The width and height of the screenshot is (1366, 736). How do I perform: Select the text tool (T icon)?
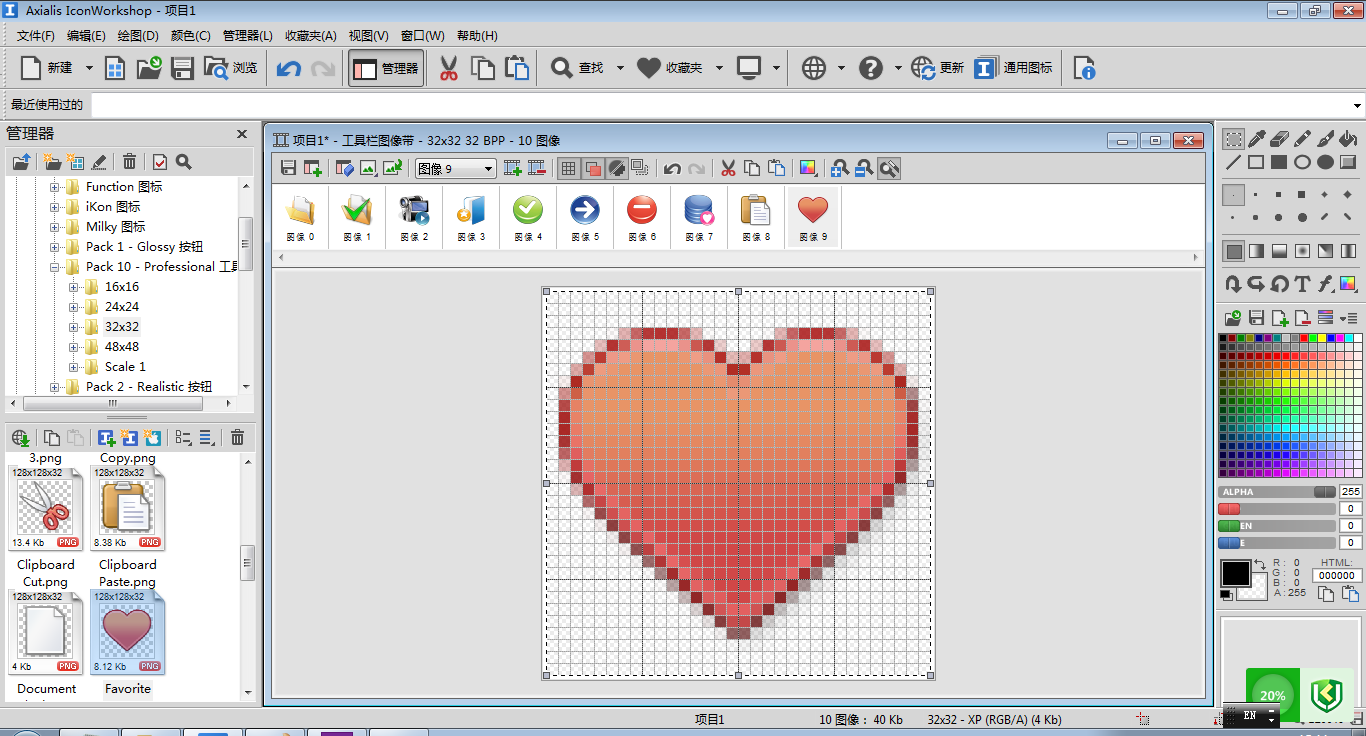(1302, 284)
